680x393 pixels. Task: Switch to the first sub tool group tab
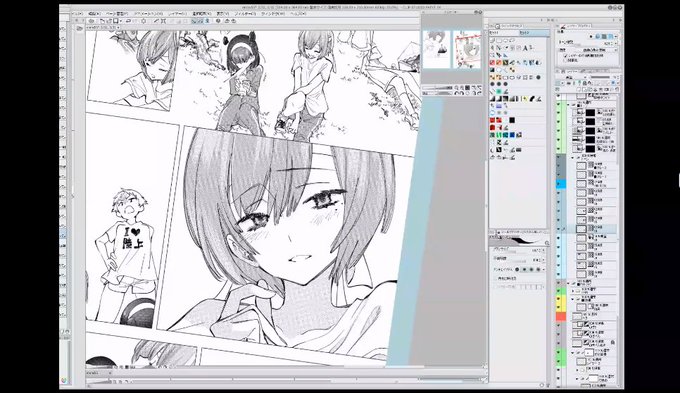point(503,33)
